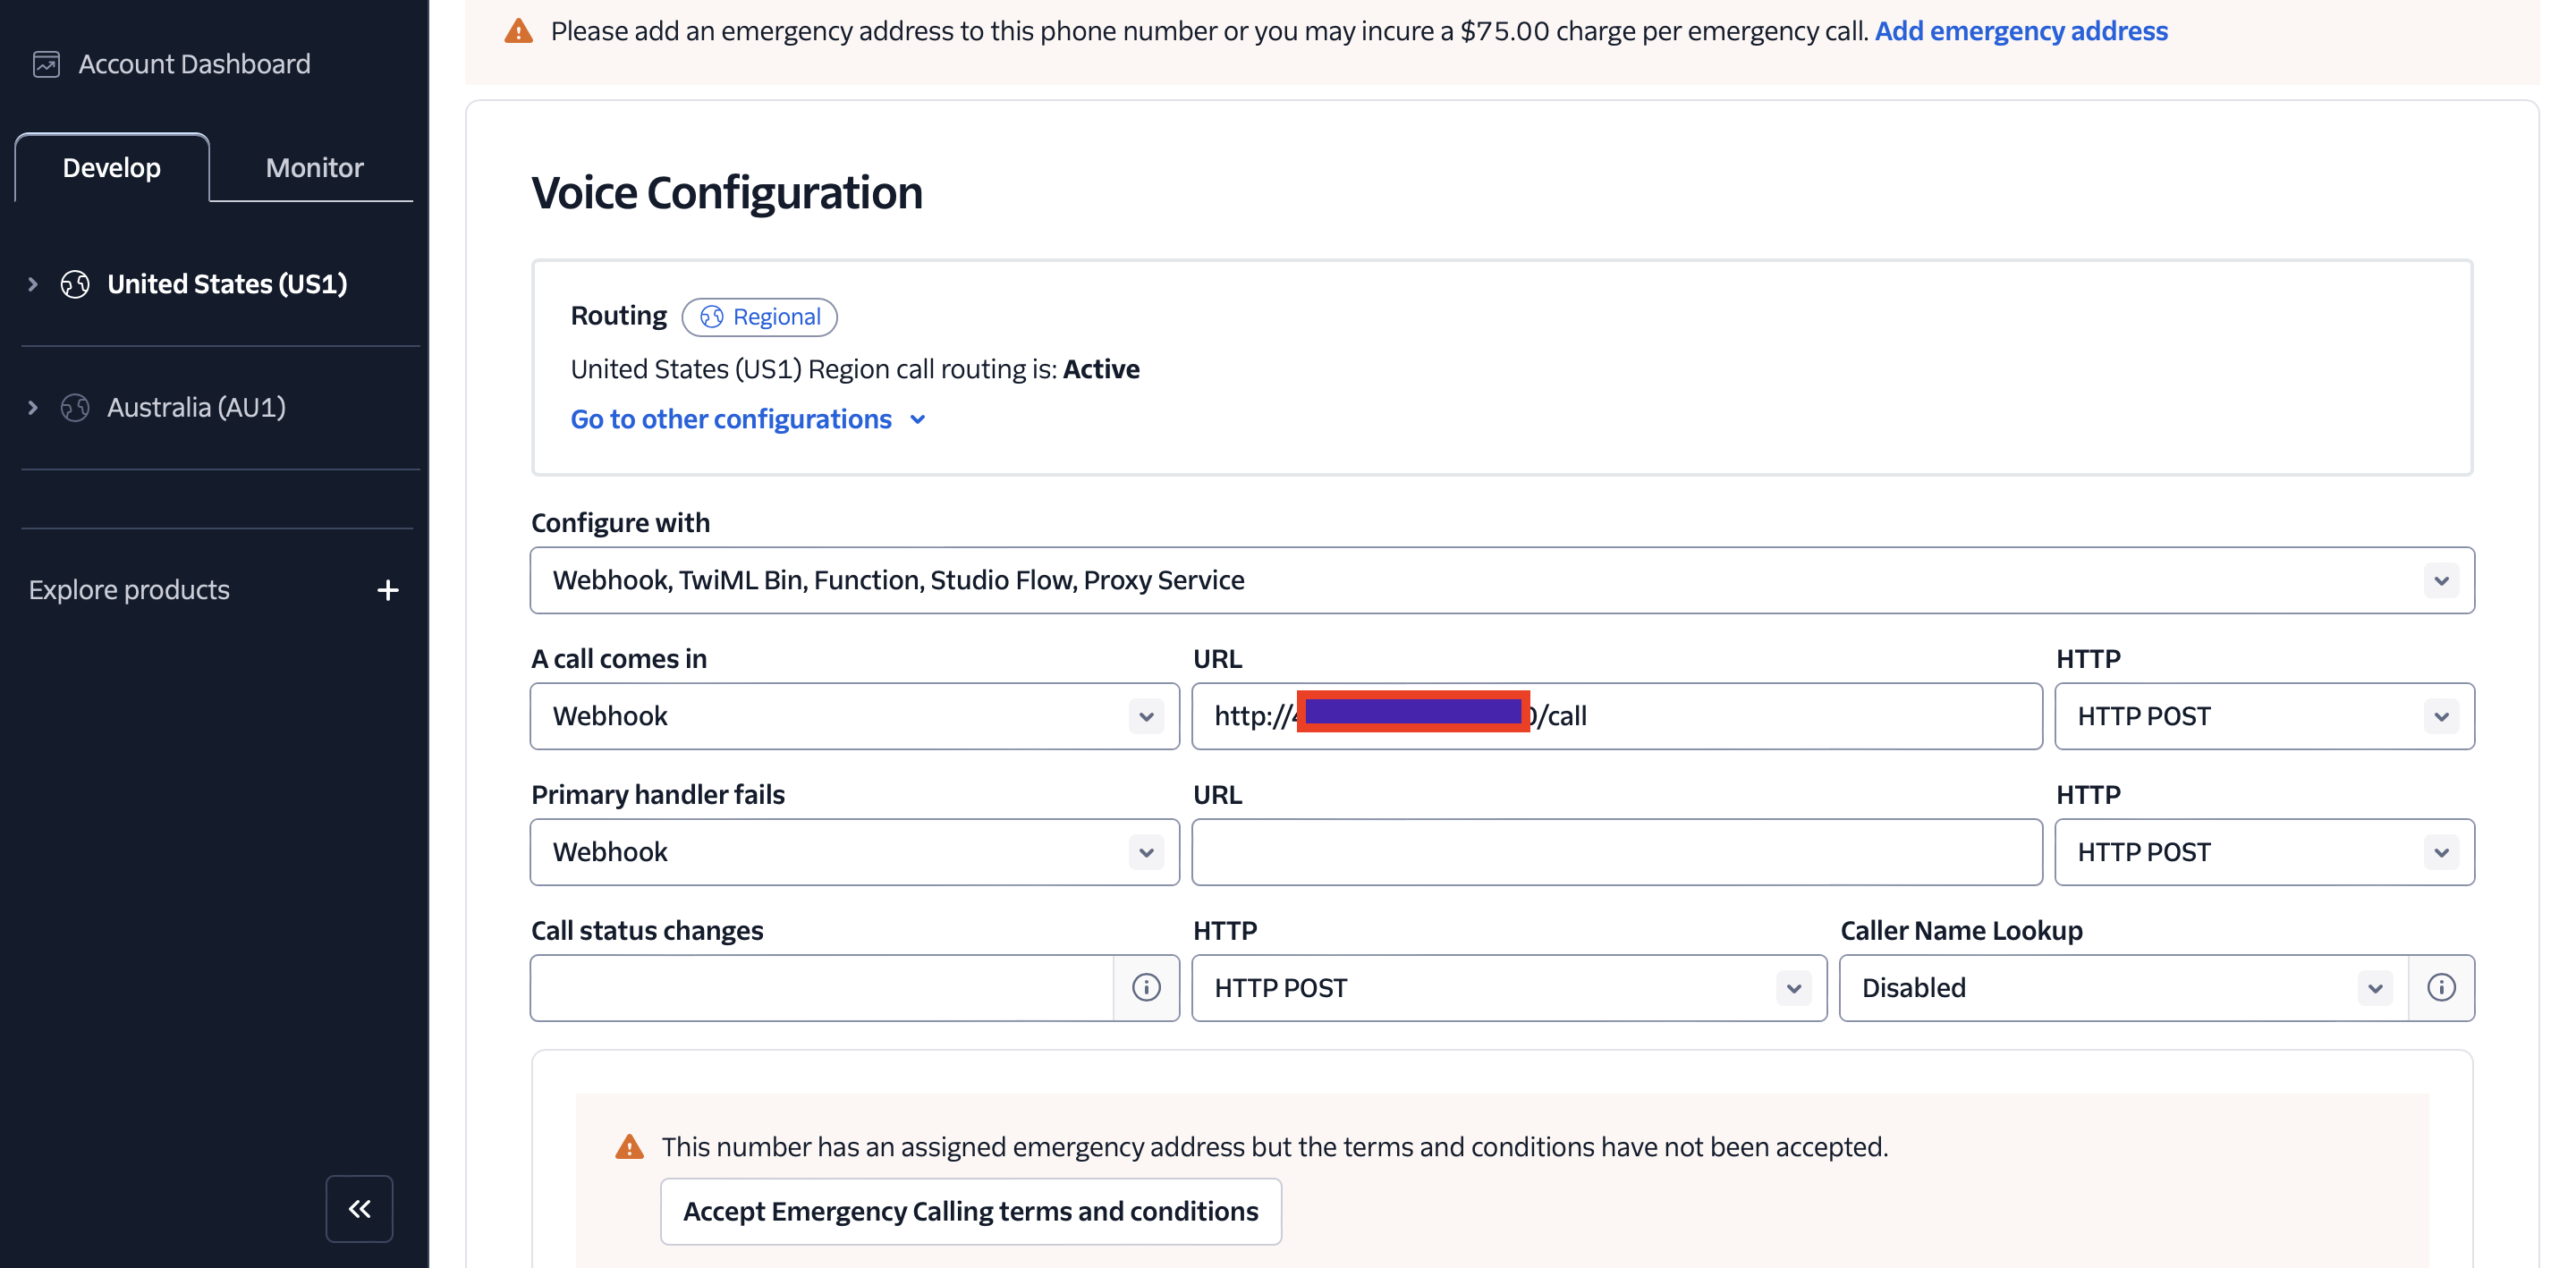Expand United States (US1) tree item

click(x=33, y=284)
